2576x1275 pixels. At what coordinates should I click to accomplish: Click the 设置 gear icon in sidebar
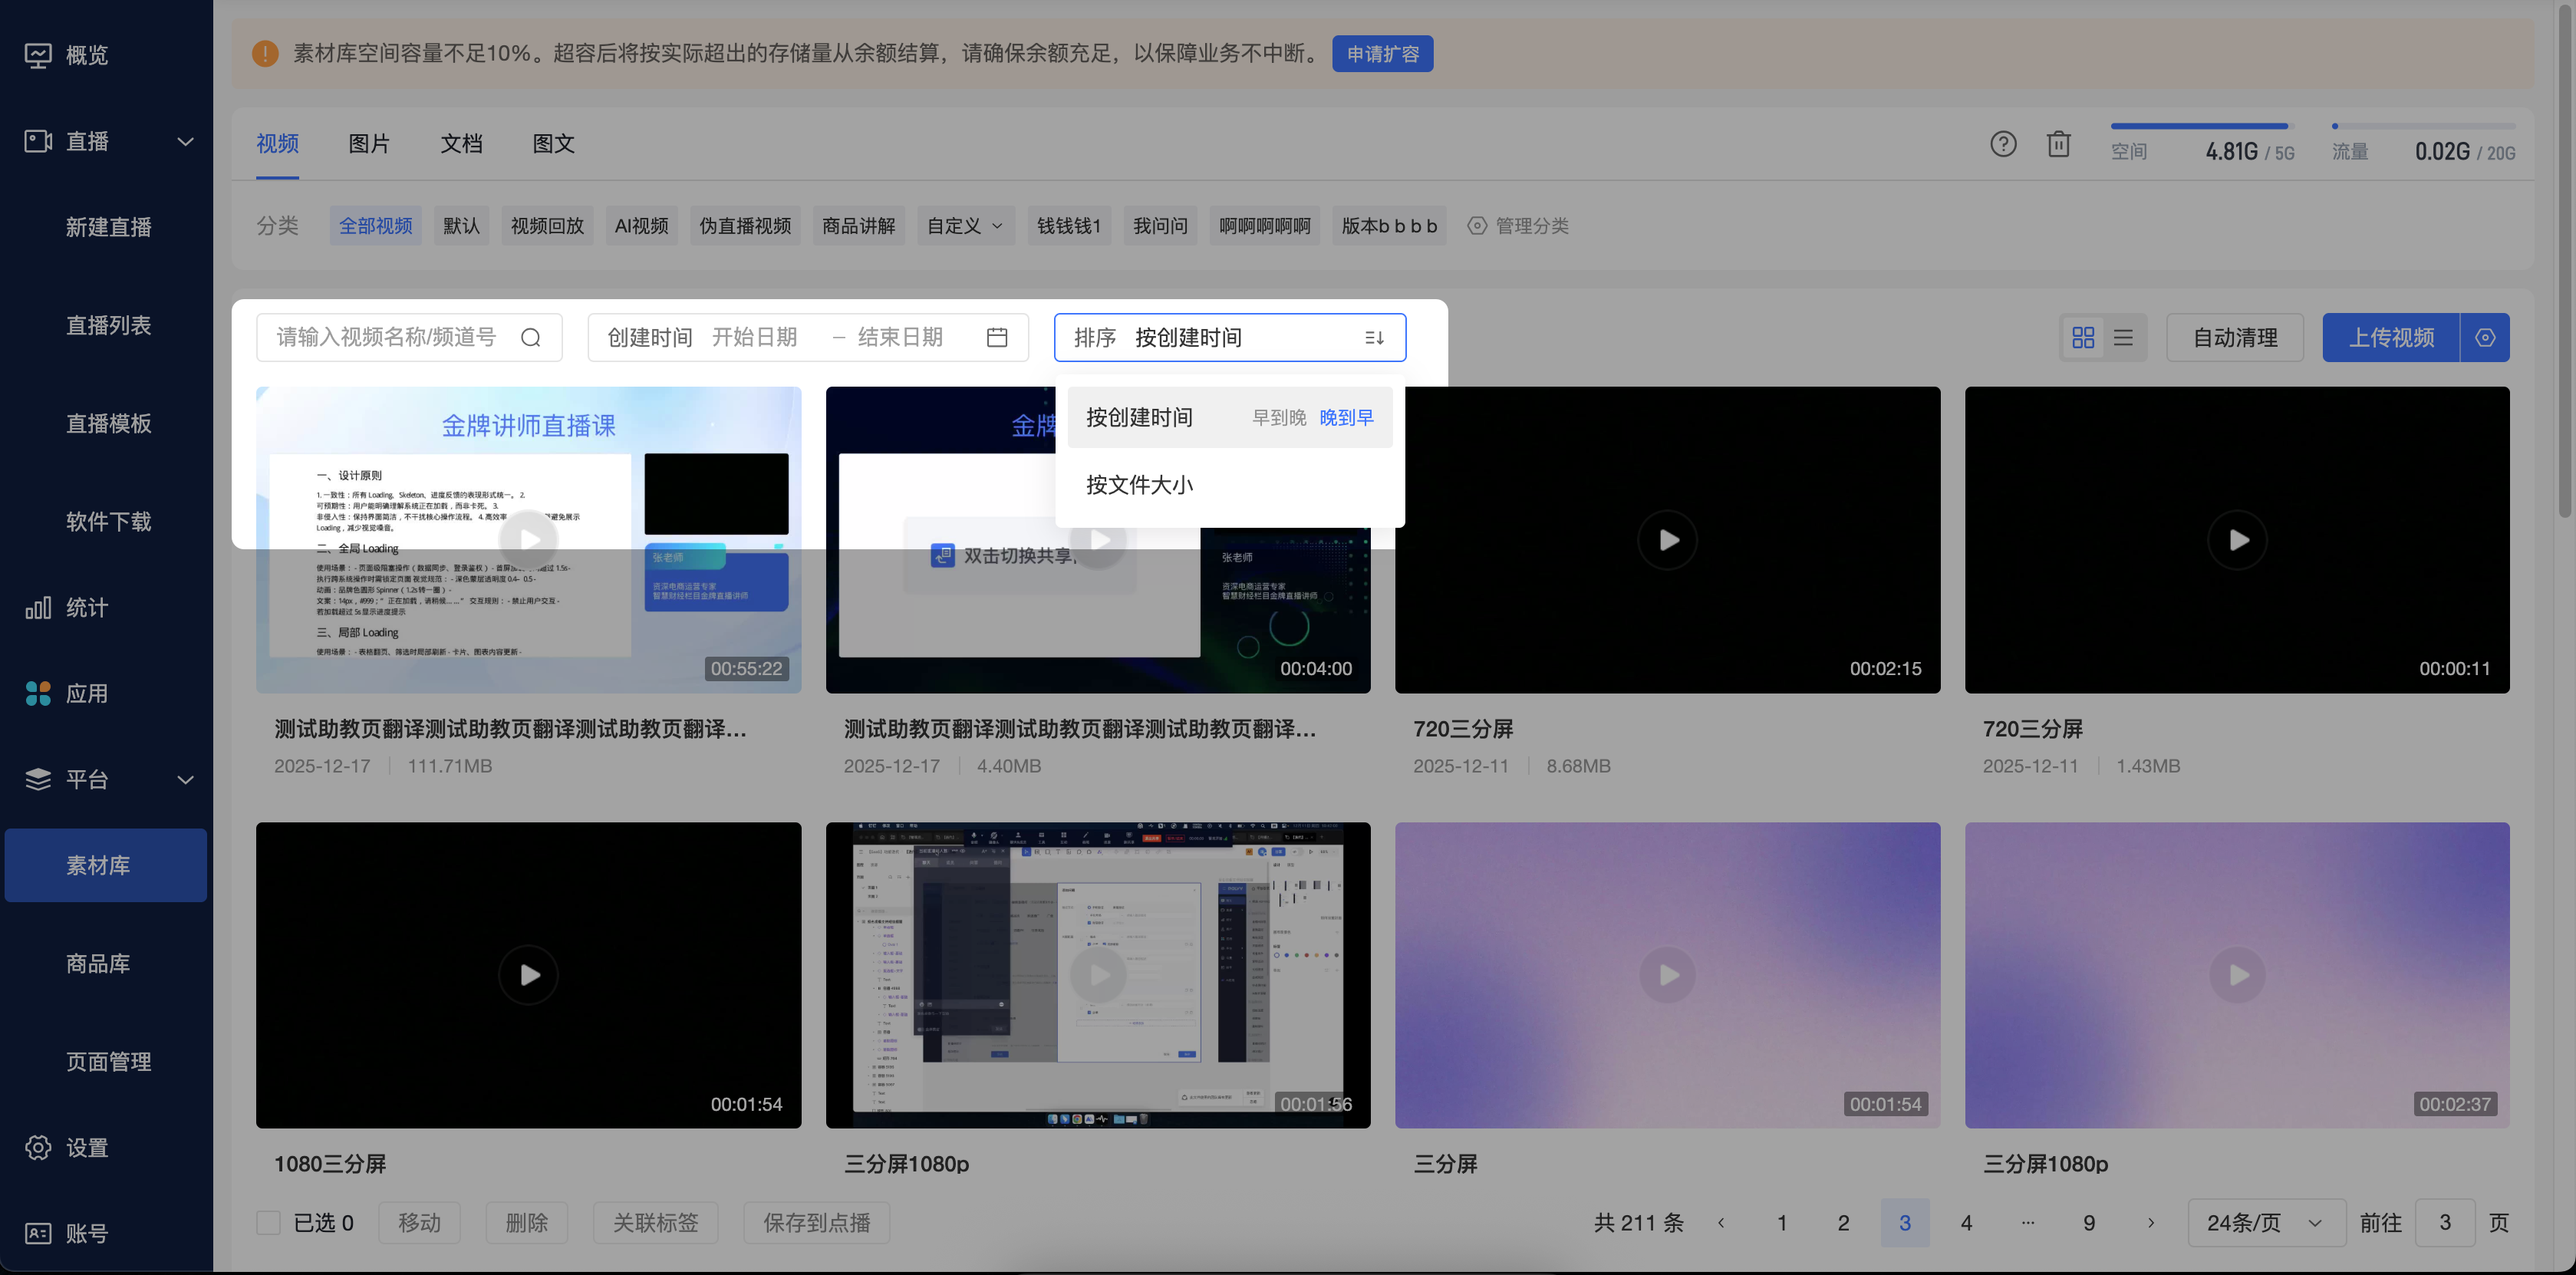(38, 1148)
